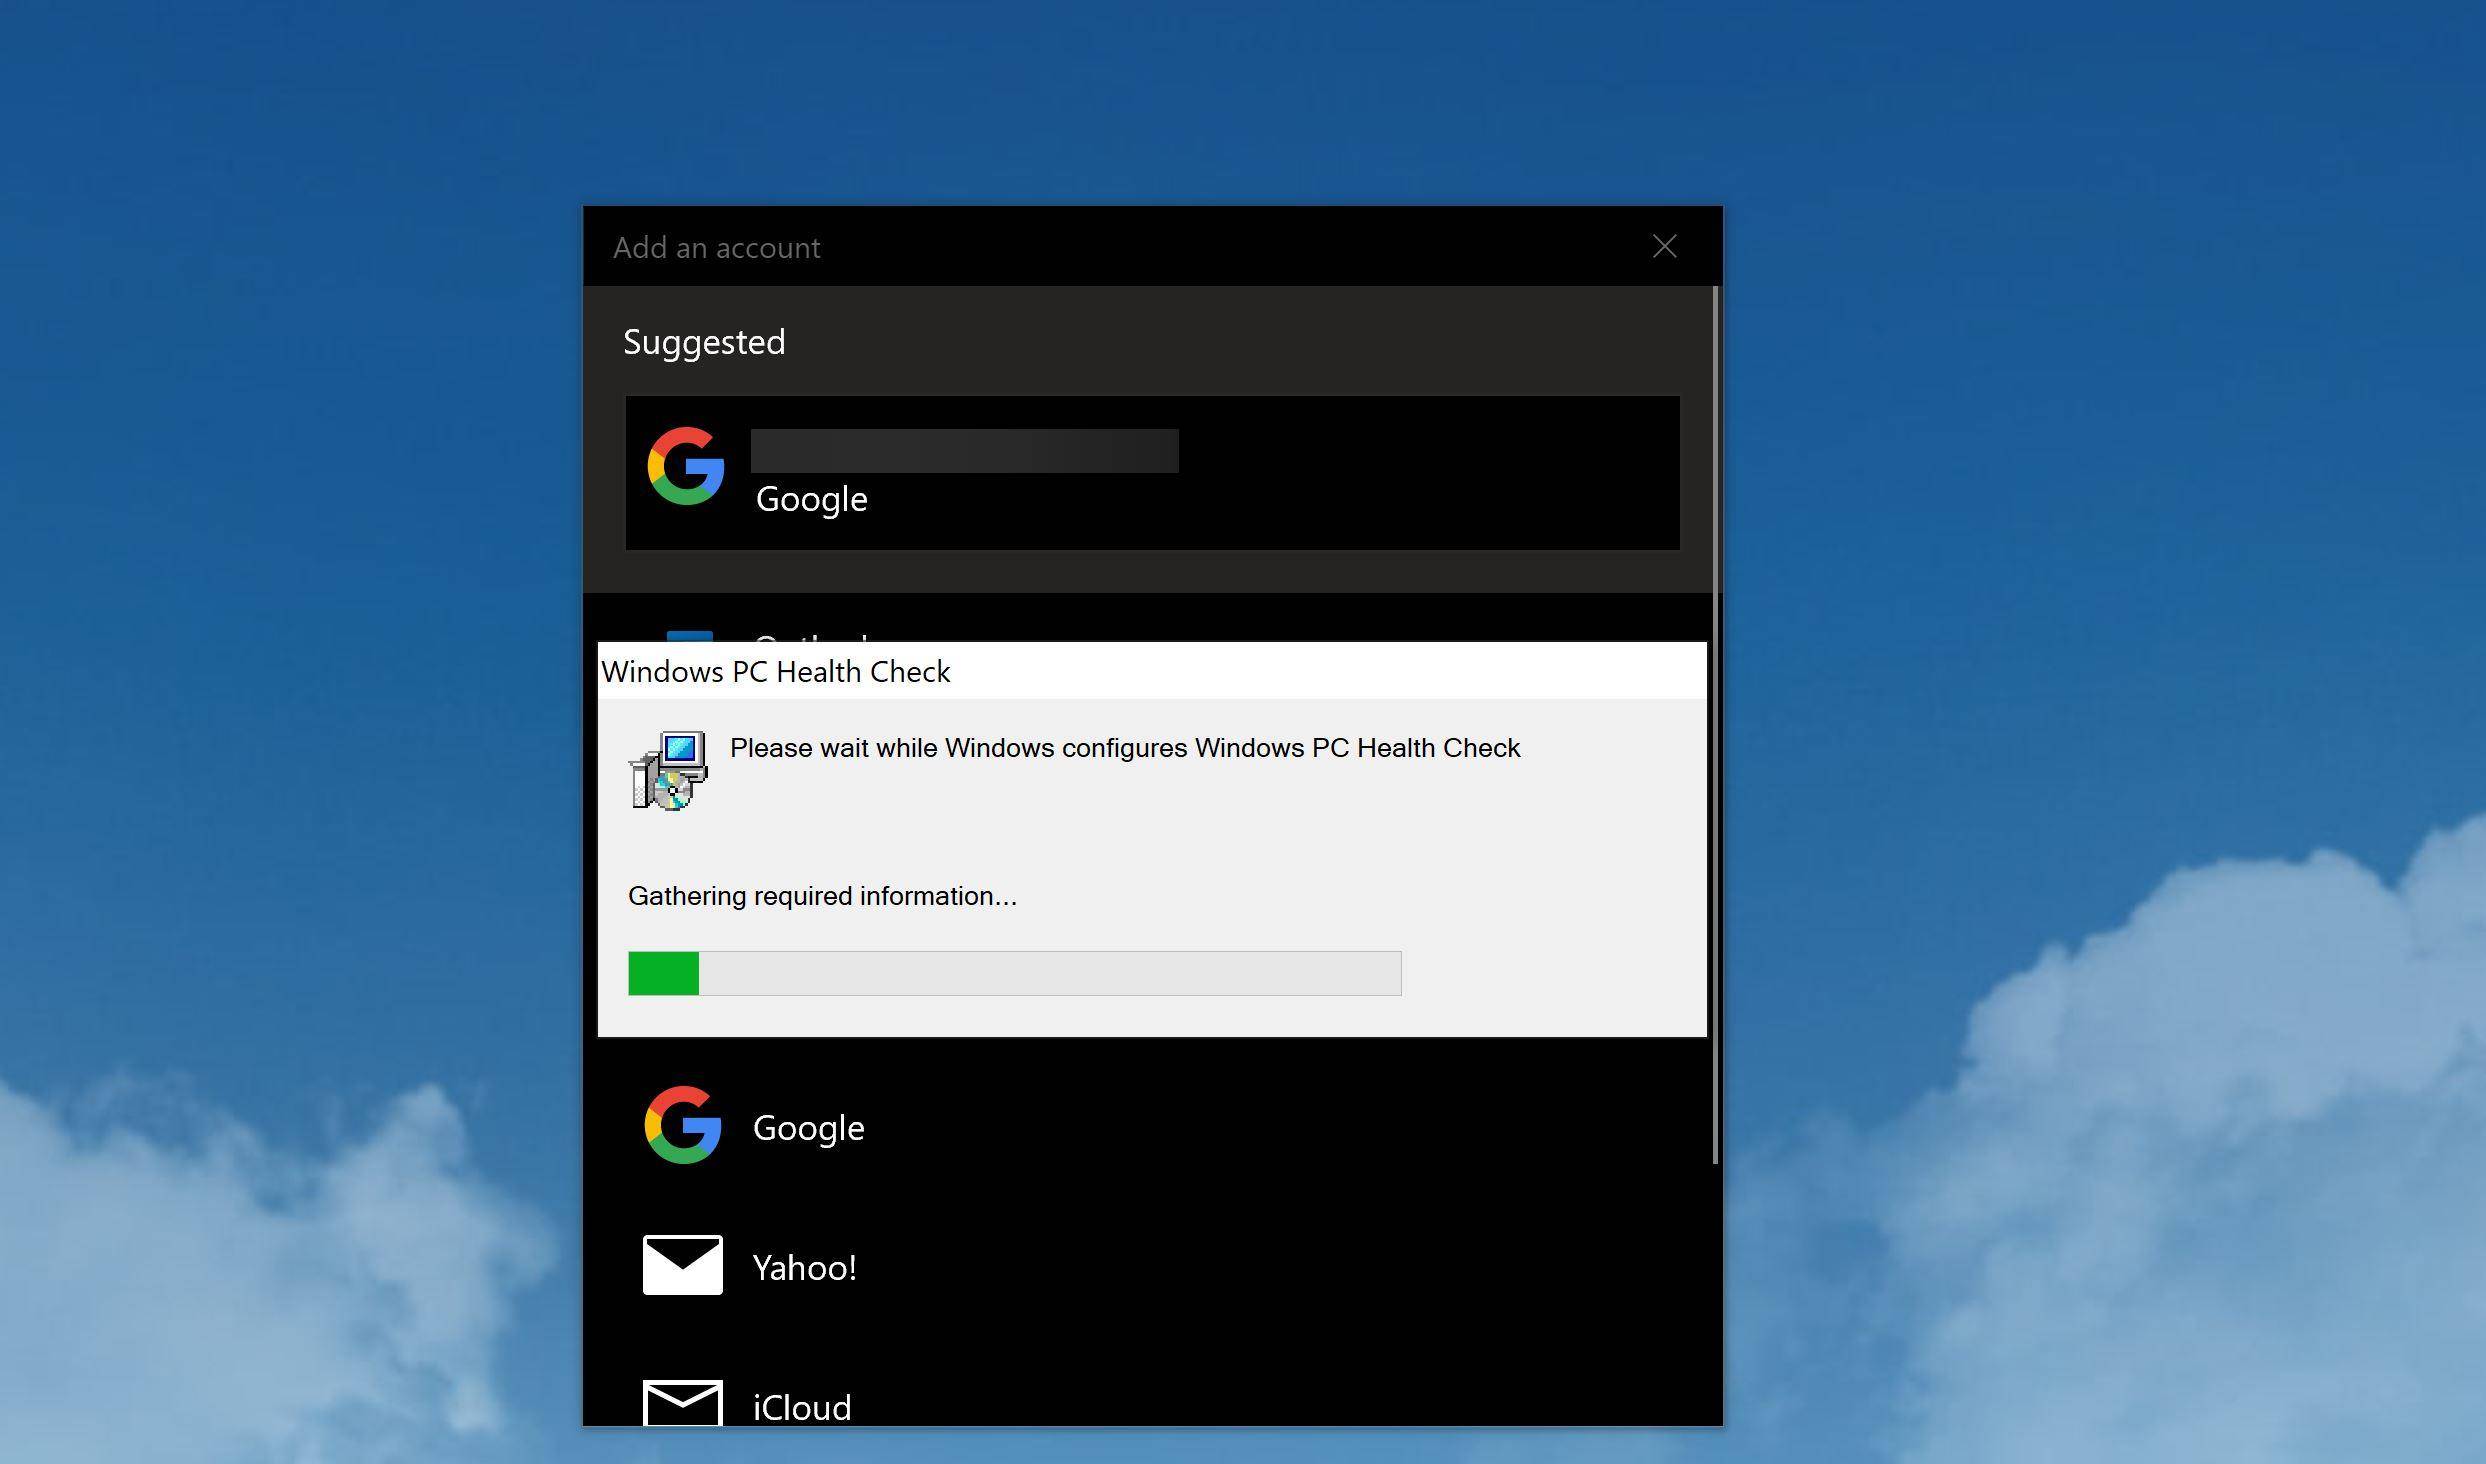Click the Google icon in account list
Image resolution: width=2486 pixels, height=1464 pixels.
pos(681,1122)
